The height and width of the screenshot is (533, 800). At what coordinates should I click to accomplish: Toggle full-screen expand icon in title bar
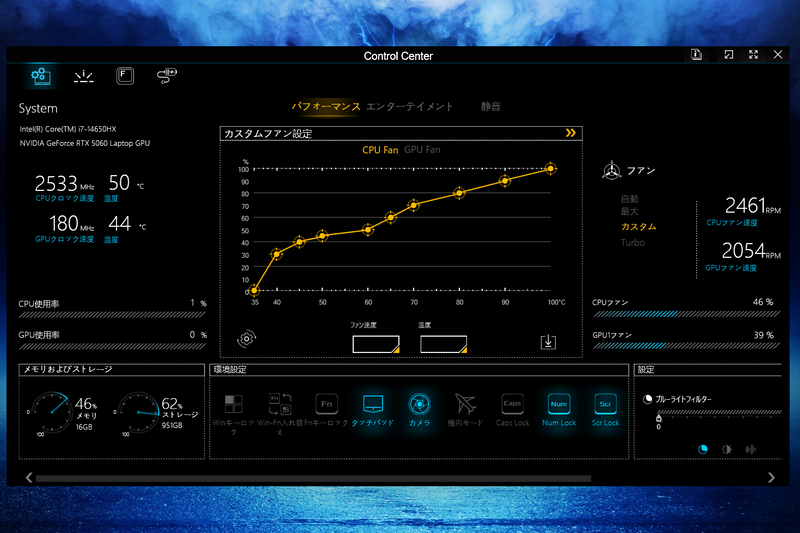click(x=753, y=55)
